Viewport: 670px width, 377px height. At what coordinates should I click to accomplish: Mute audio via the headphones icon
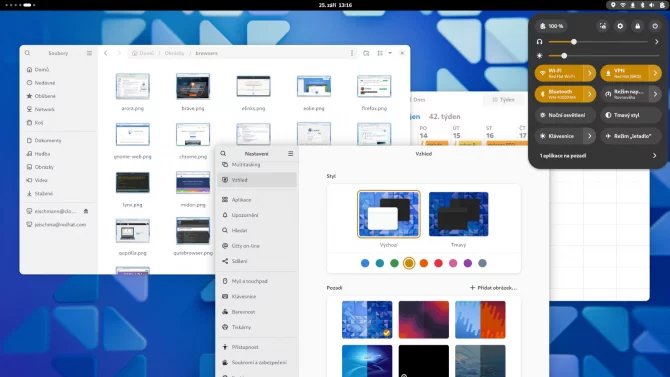tap(540, 42)
